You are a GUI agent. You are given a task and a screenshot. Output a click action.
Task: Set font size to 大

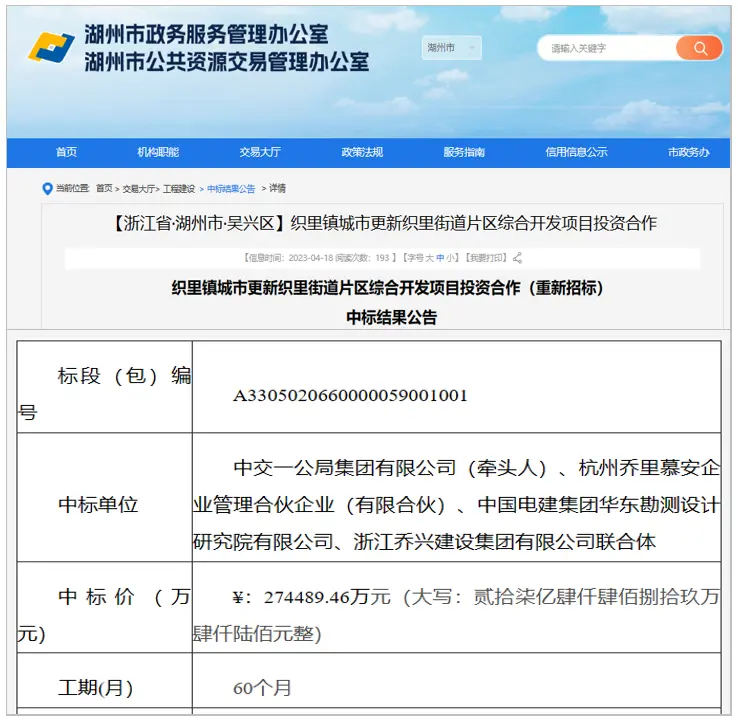[x=429, y=258]
